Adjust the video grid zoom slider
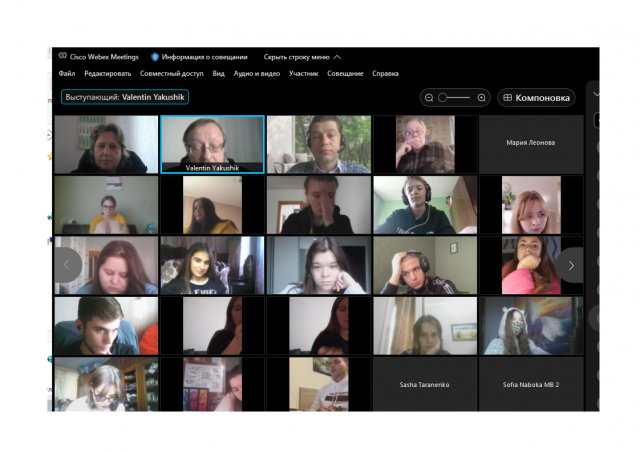 point(454,98)
